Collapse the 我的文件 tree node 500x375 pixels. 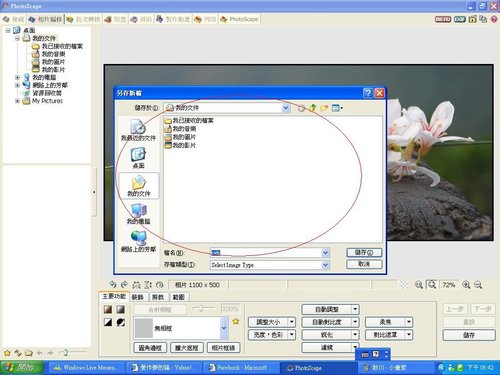pos(17,38)
